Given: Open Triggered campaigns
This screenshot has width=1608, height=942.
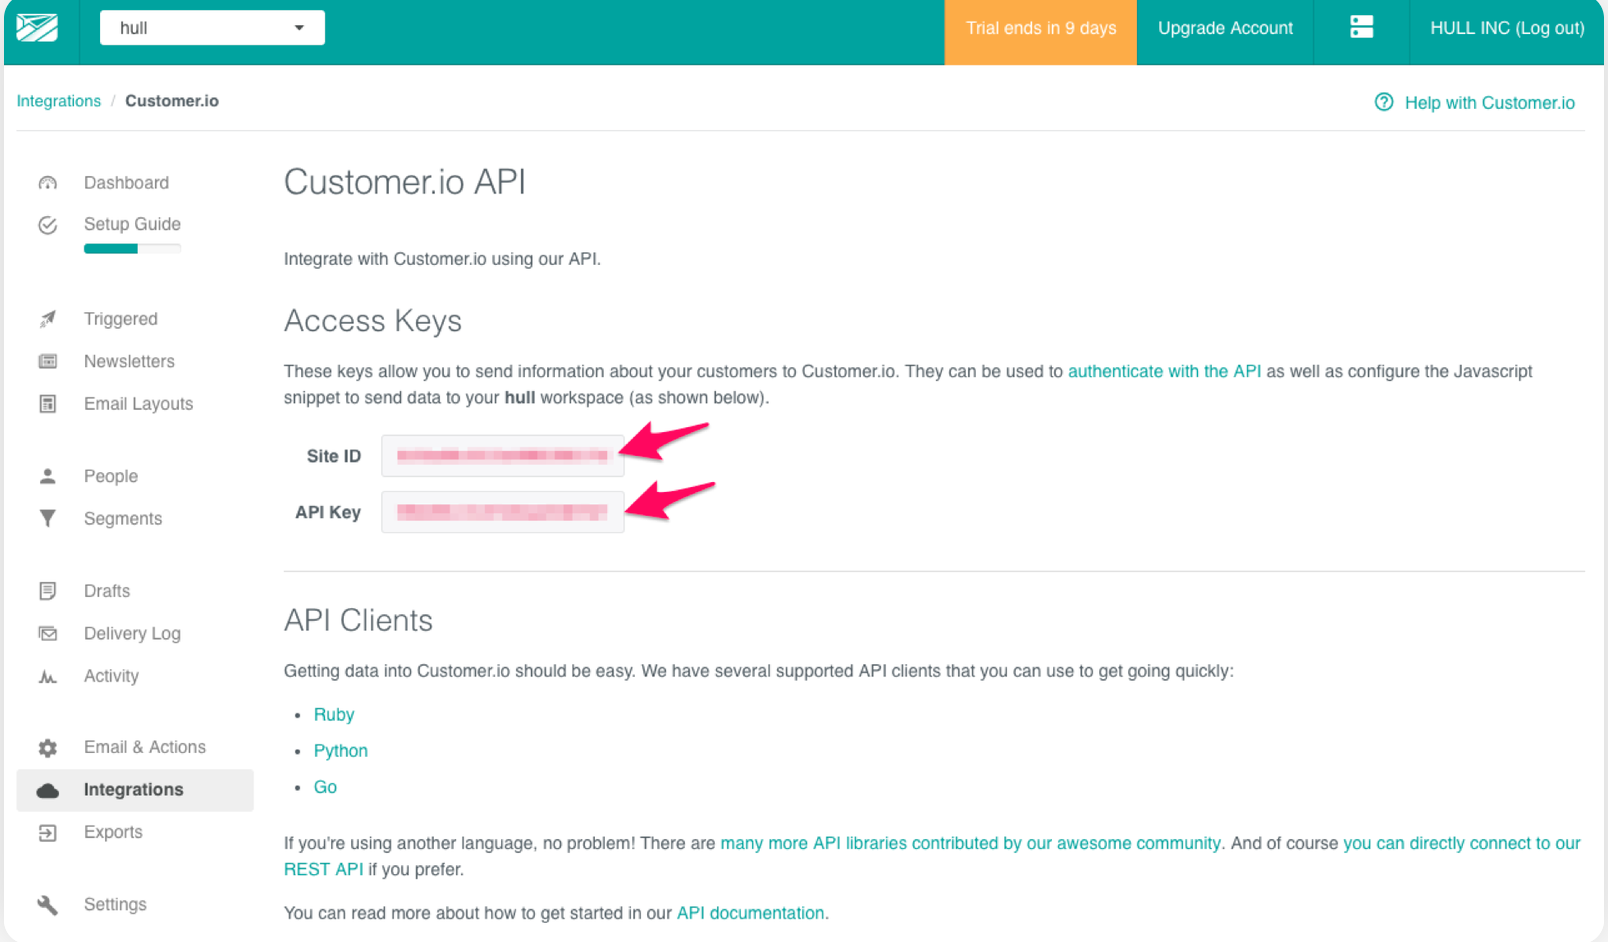Looking at the screenshot, I should [x=121, y=319].
